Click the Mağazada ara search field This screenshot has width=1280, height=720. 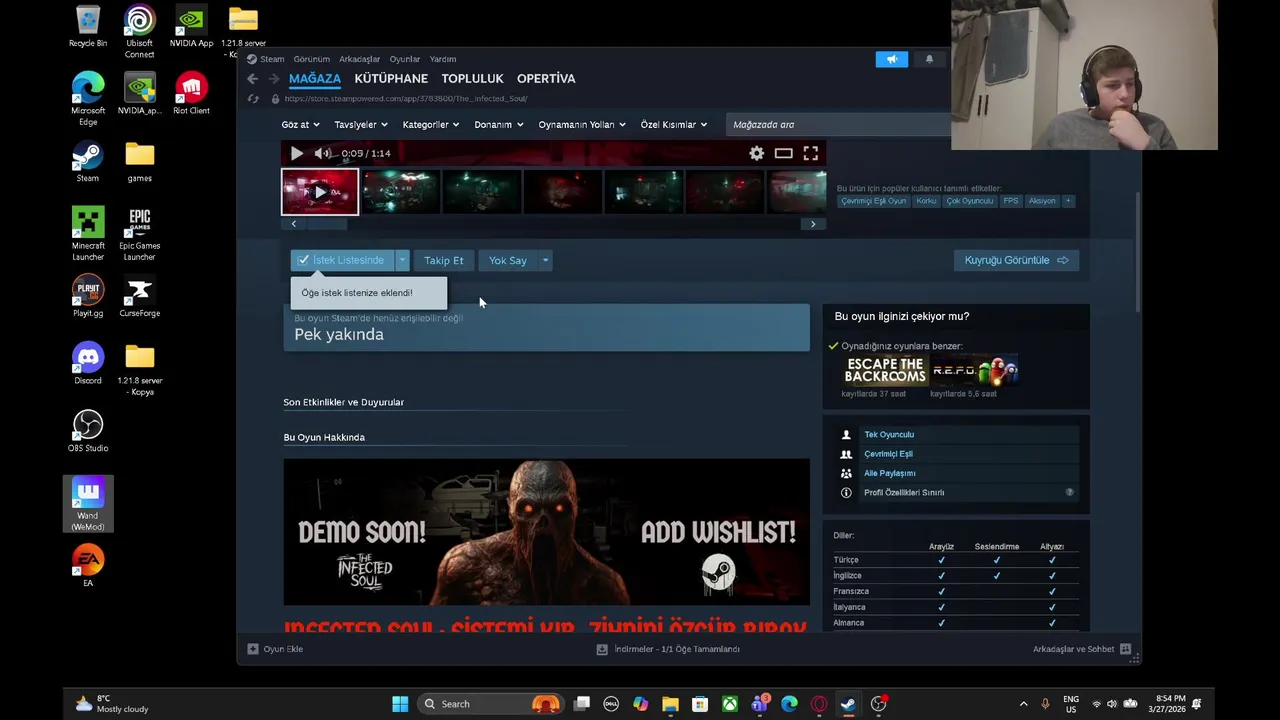pos(838,125)
